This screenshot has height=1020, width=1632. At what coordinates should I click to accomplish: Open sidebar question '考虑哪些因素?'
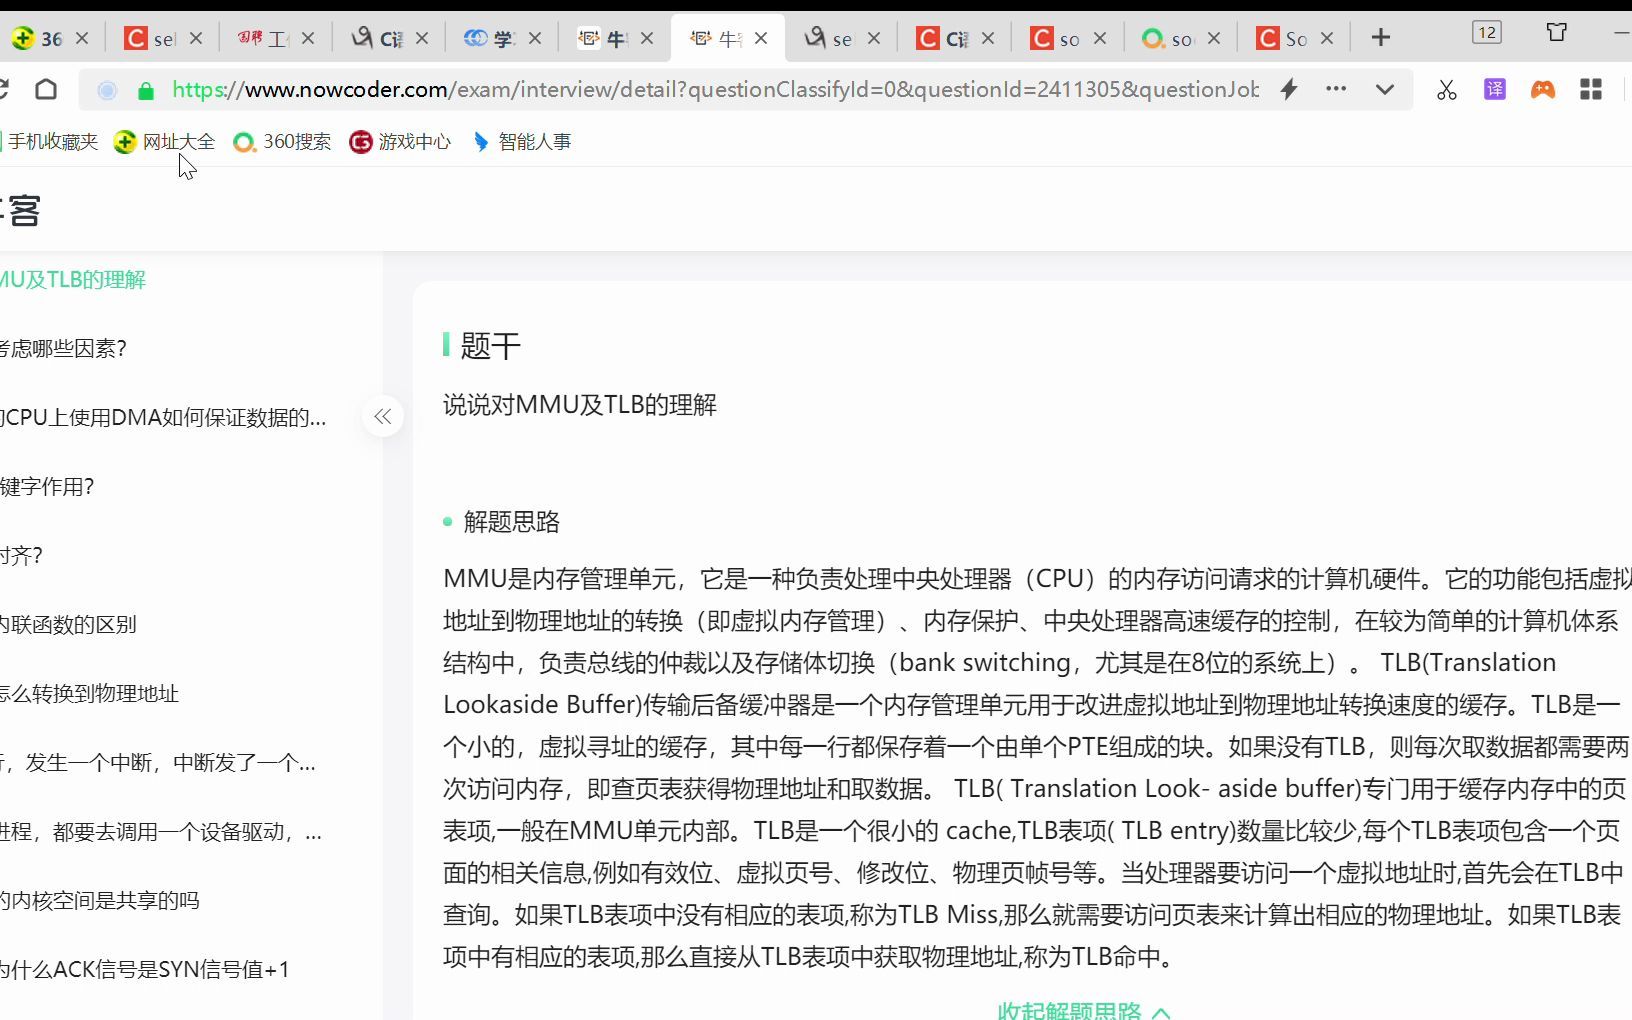coord(63,349)
